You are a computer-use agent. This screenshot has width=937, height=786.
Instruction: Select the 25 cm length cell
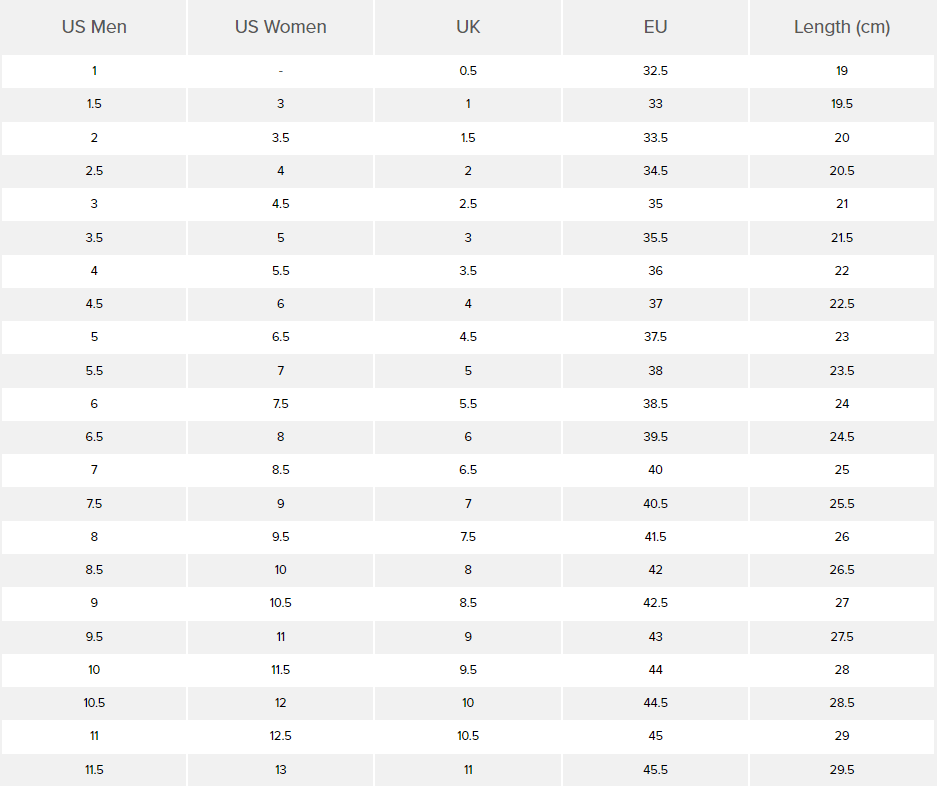tap(842, 470)
